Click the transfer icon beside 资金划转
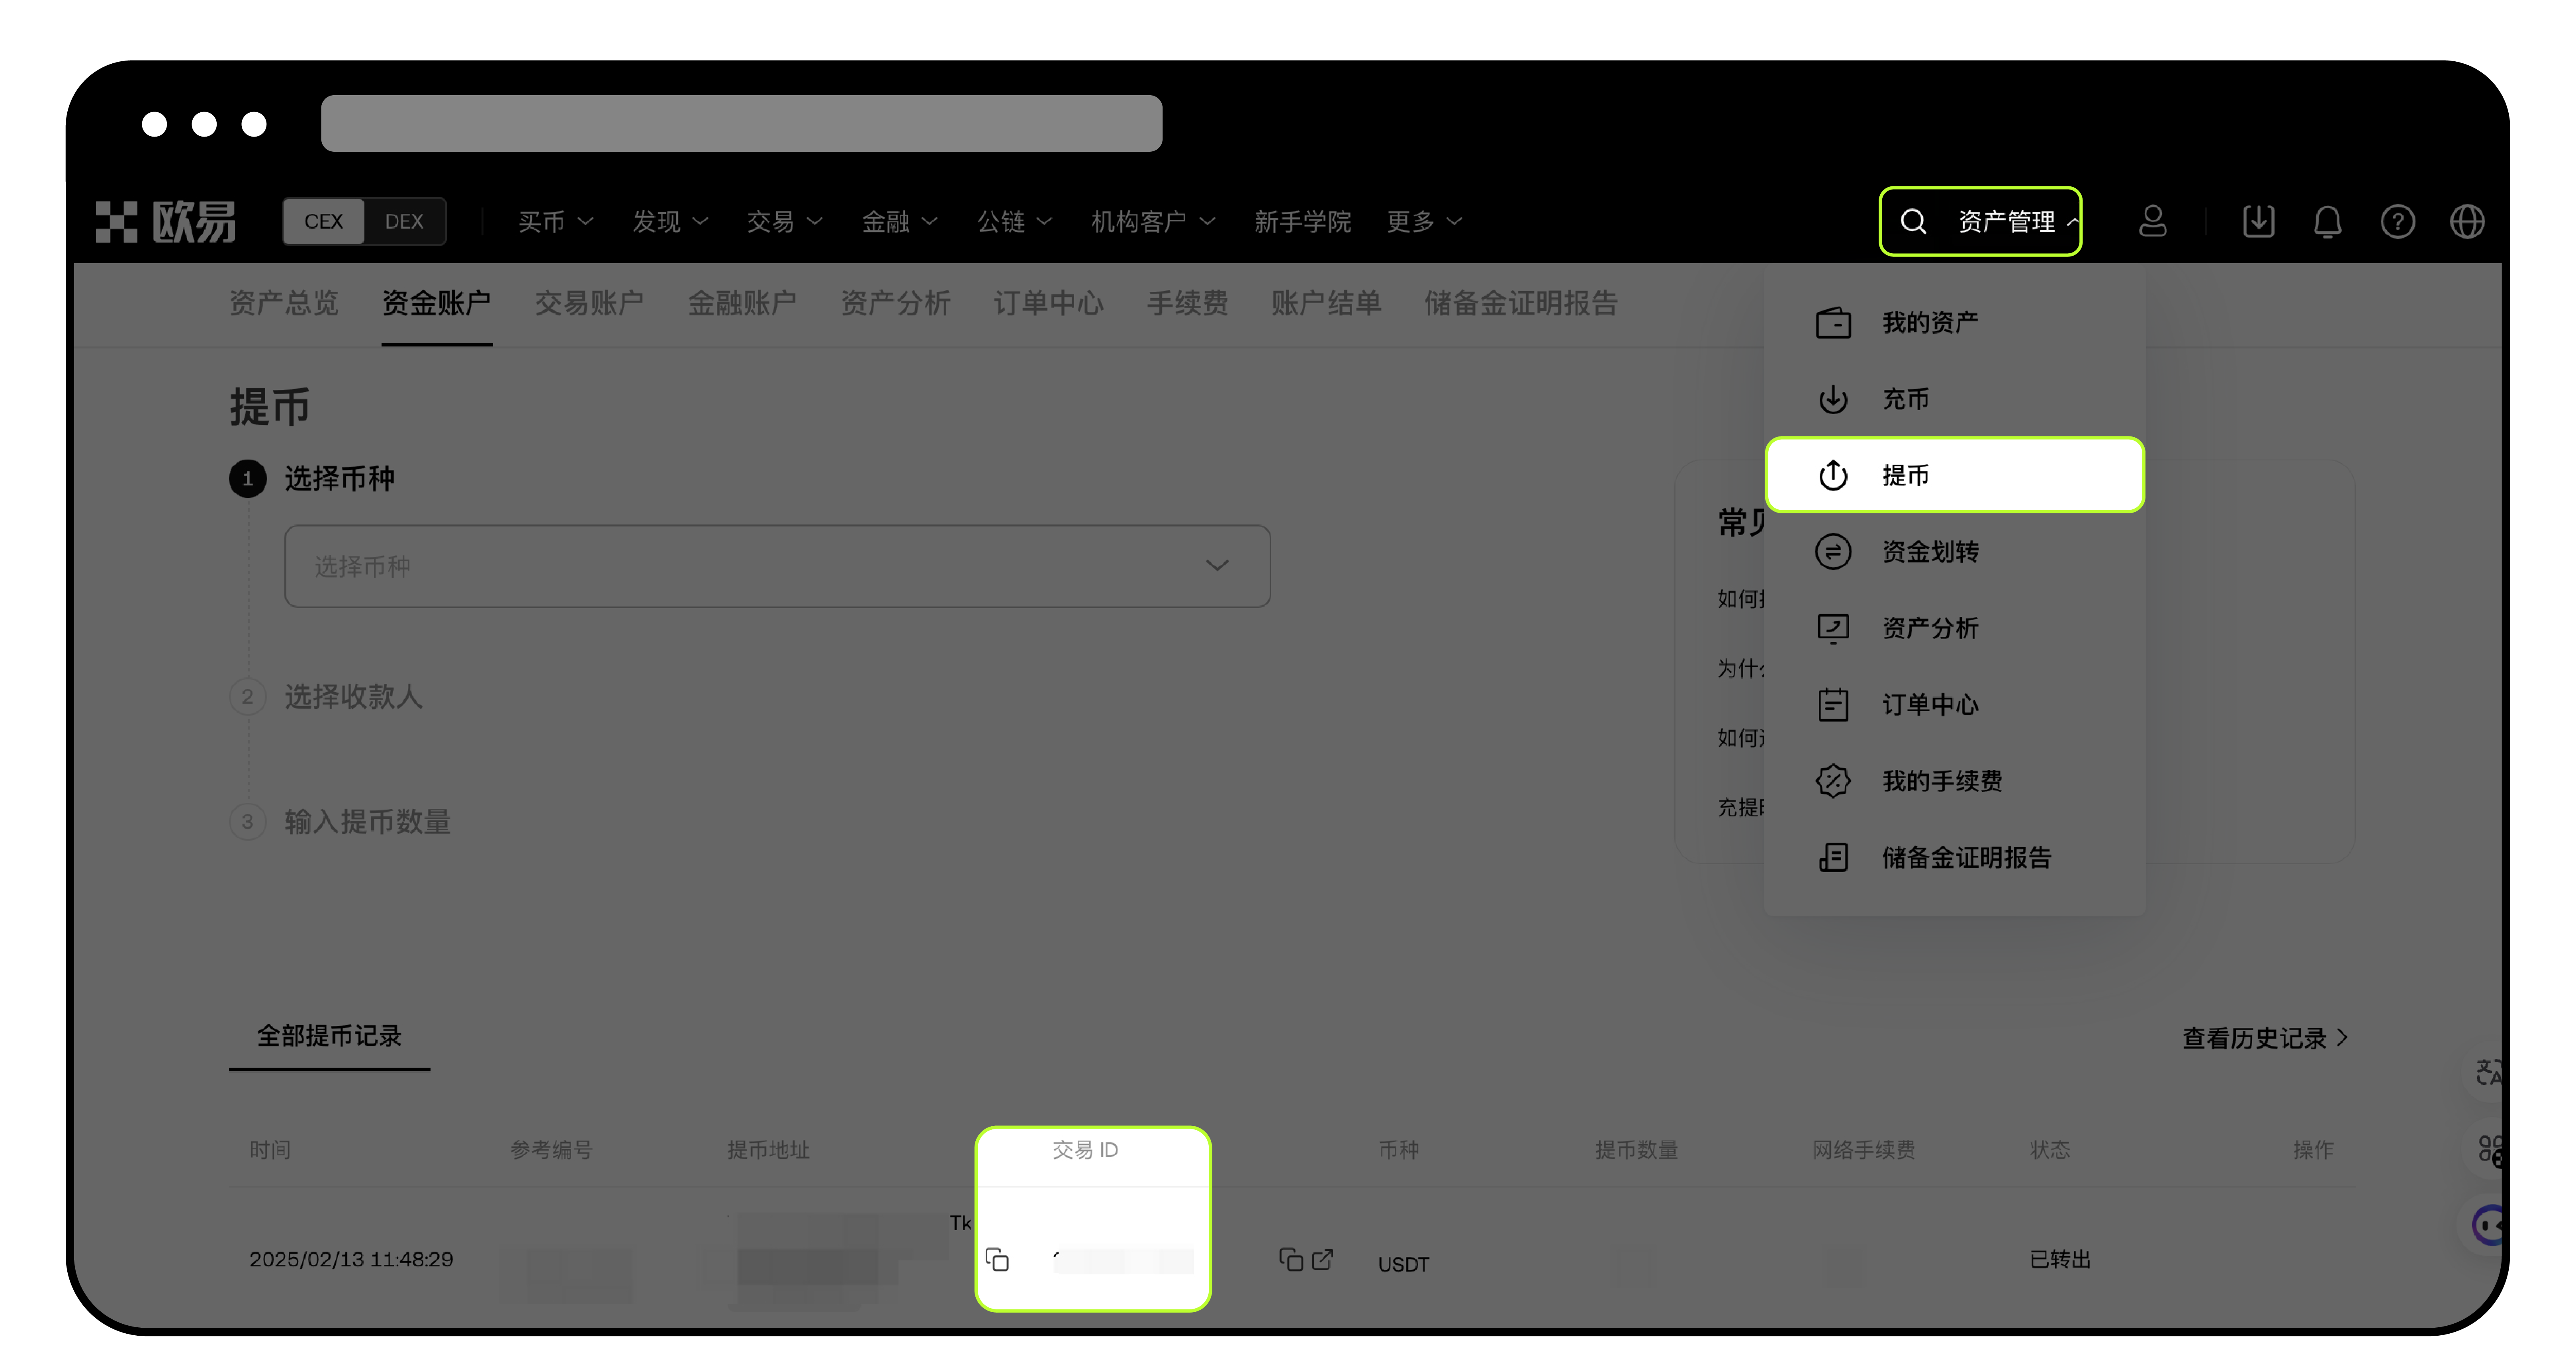This screenshot has height=1354, width=2576. click(x=1833, y=552)
